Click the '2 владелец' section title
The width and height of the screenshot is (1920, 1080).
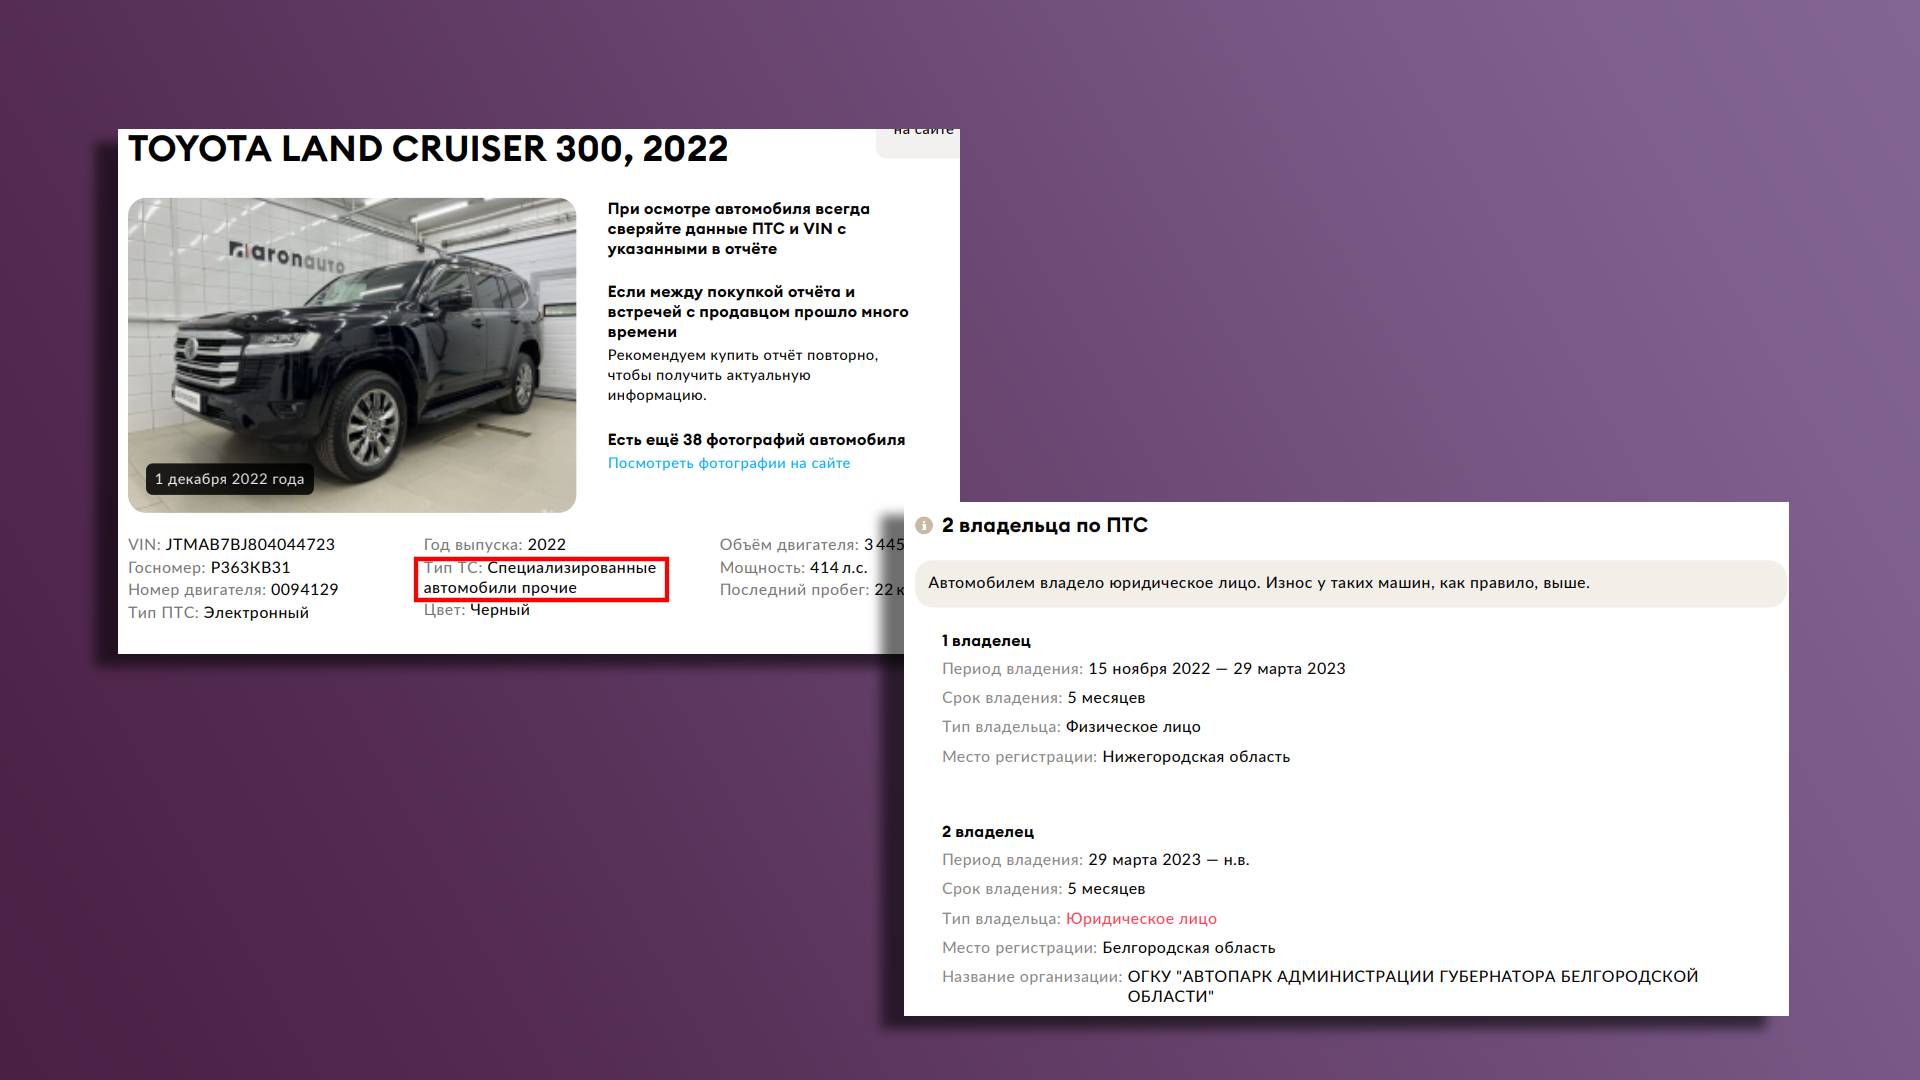point(987,832)
